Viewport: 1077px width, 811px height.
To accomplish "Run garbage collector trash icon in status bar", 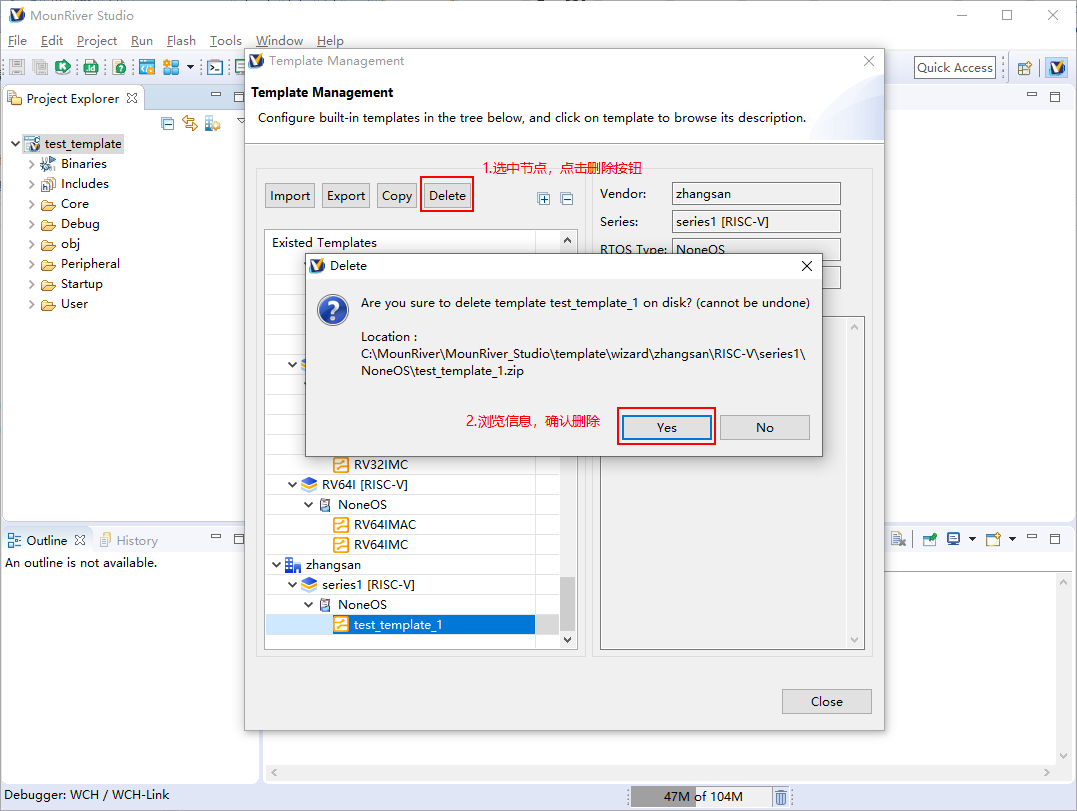I will point(781,797).
